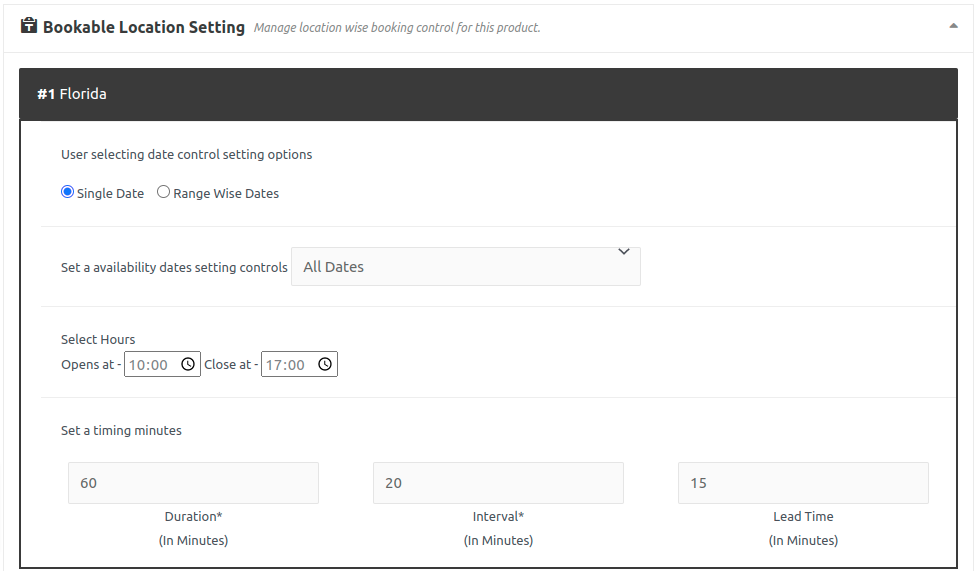The image size is (978, 571).
Task: Click the Single Date label text
Action: [110, 193]
